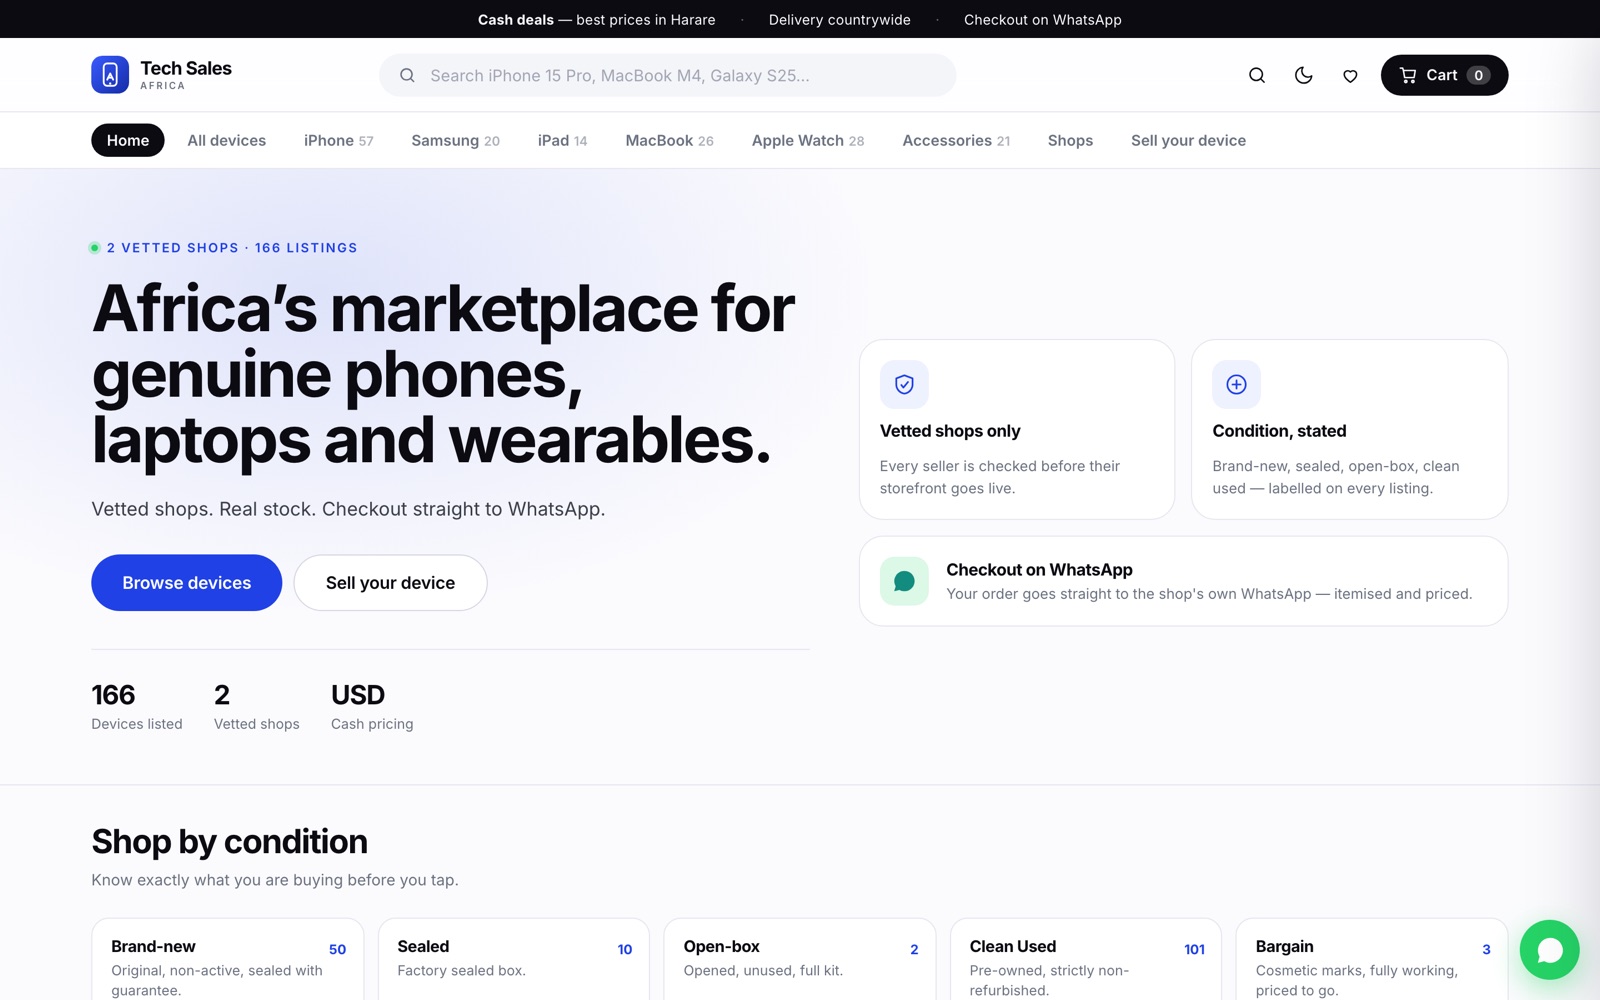Click 'Delivery countrywide' banner text
The height and width of the screenshot is (1000, 1600).
(840, 19)
